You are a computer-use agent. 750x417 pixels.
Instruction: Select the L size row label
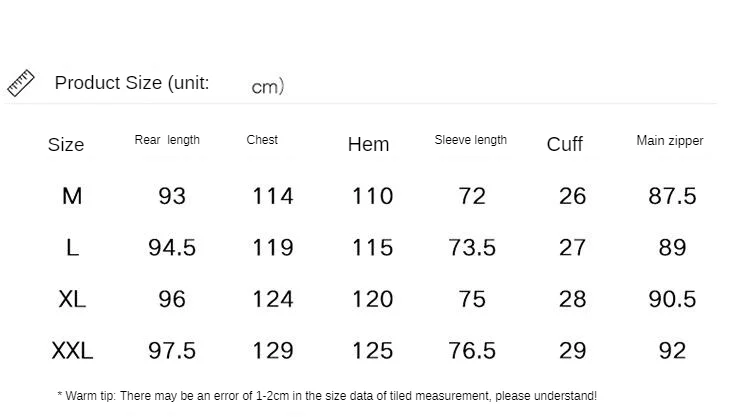(72, 248)
